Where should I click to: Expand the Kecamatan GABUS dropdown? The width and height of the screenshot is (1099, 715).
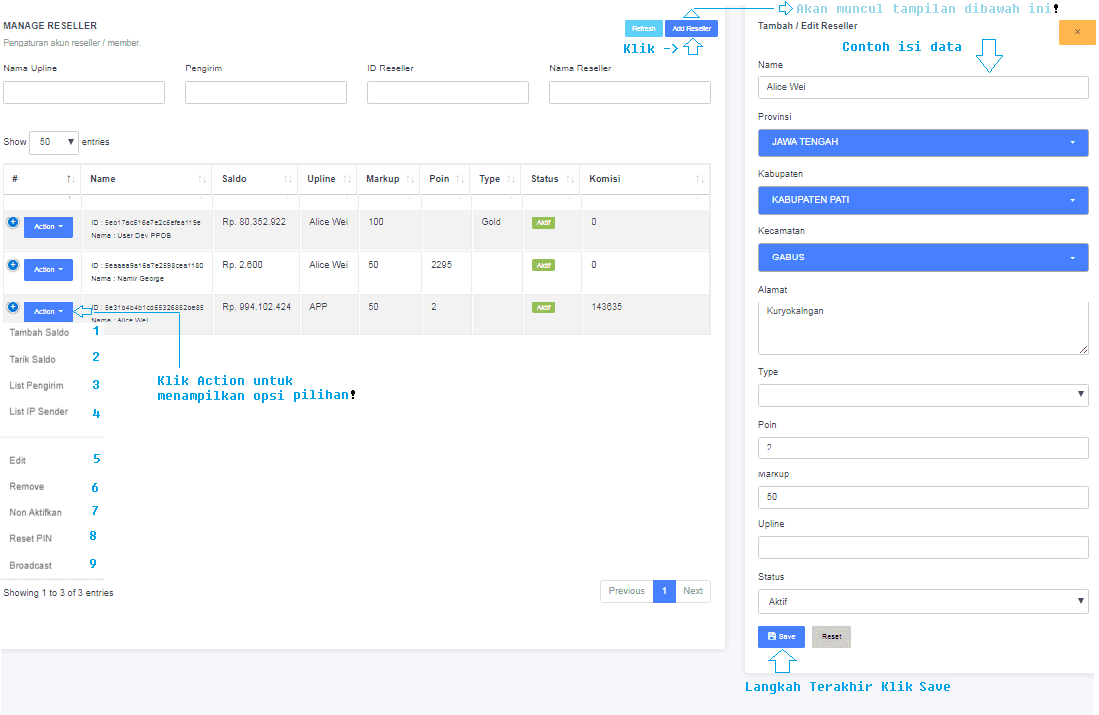coord(922,257)
